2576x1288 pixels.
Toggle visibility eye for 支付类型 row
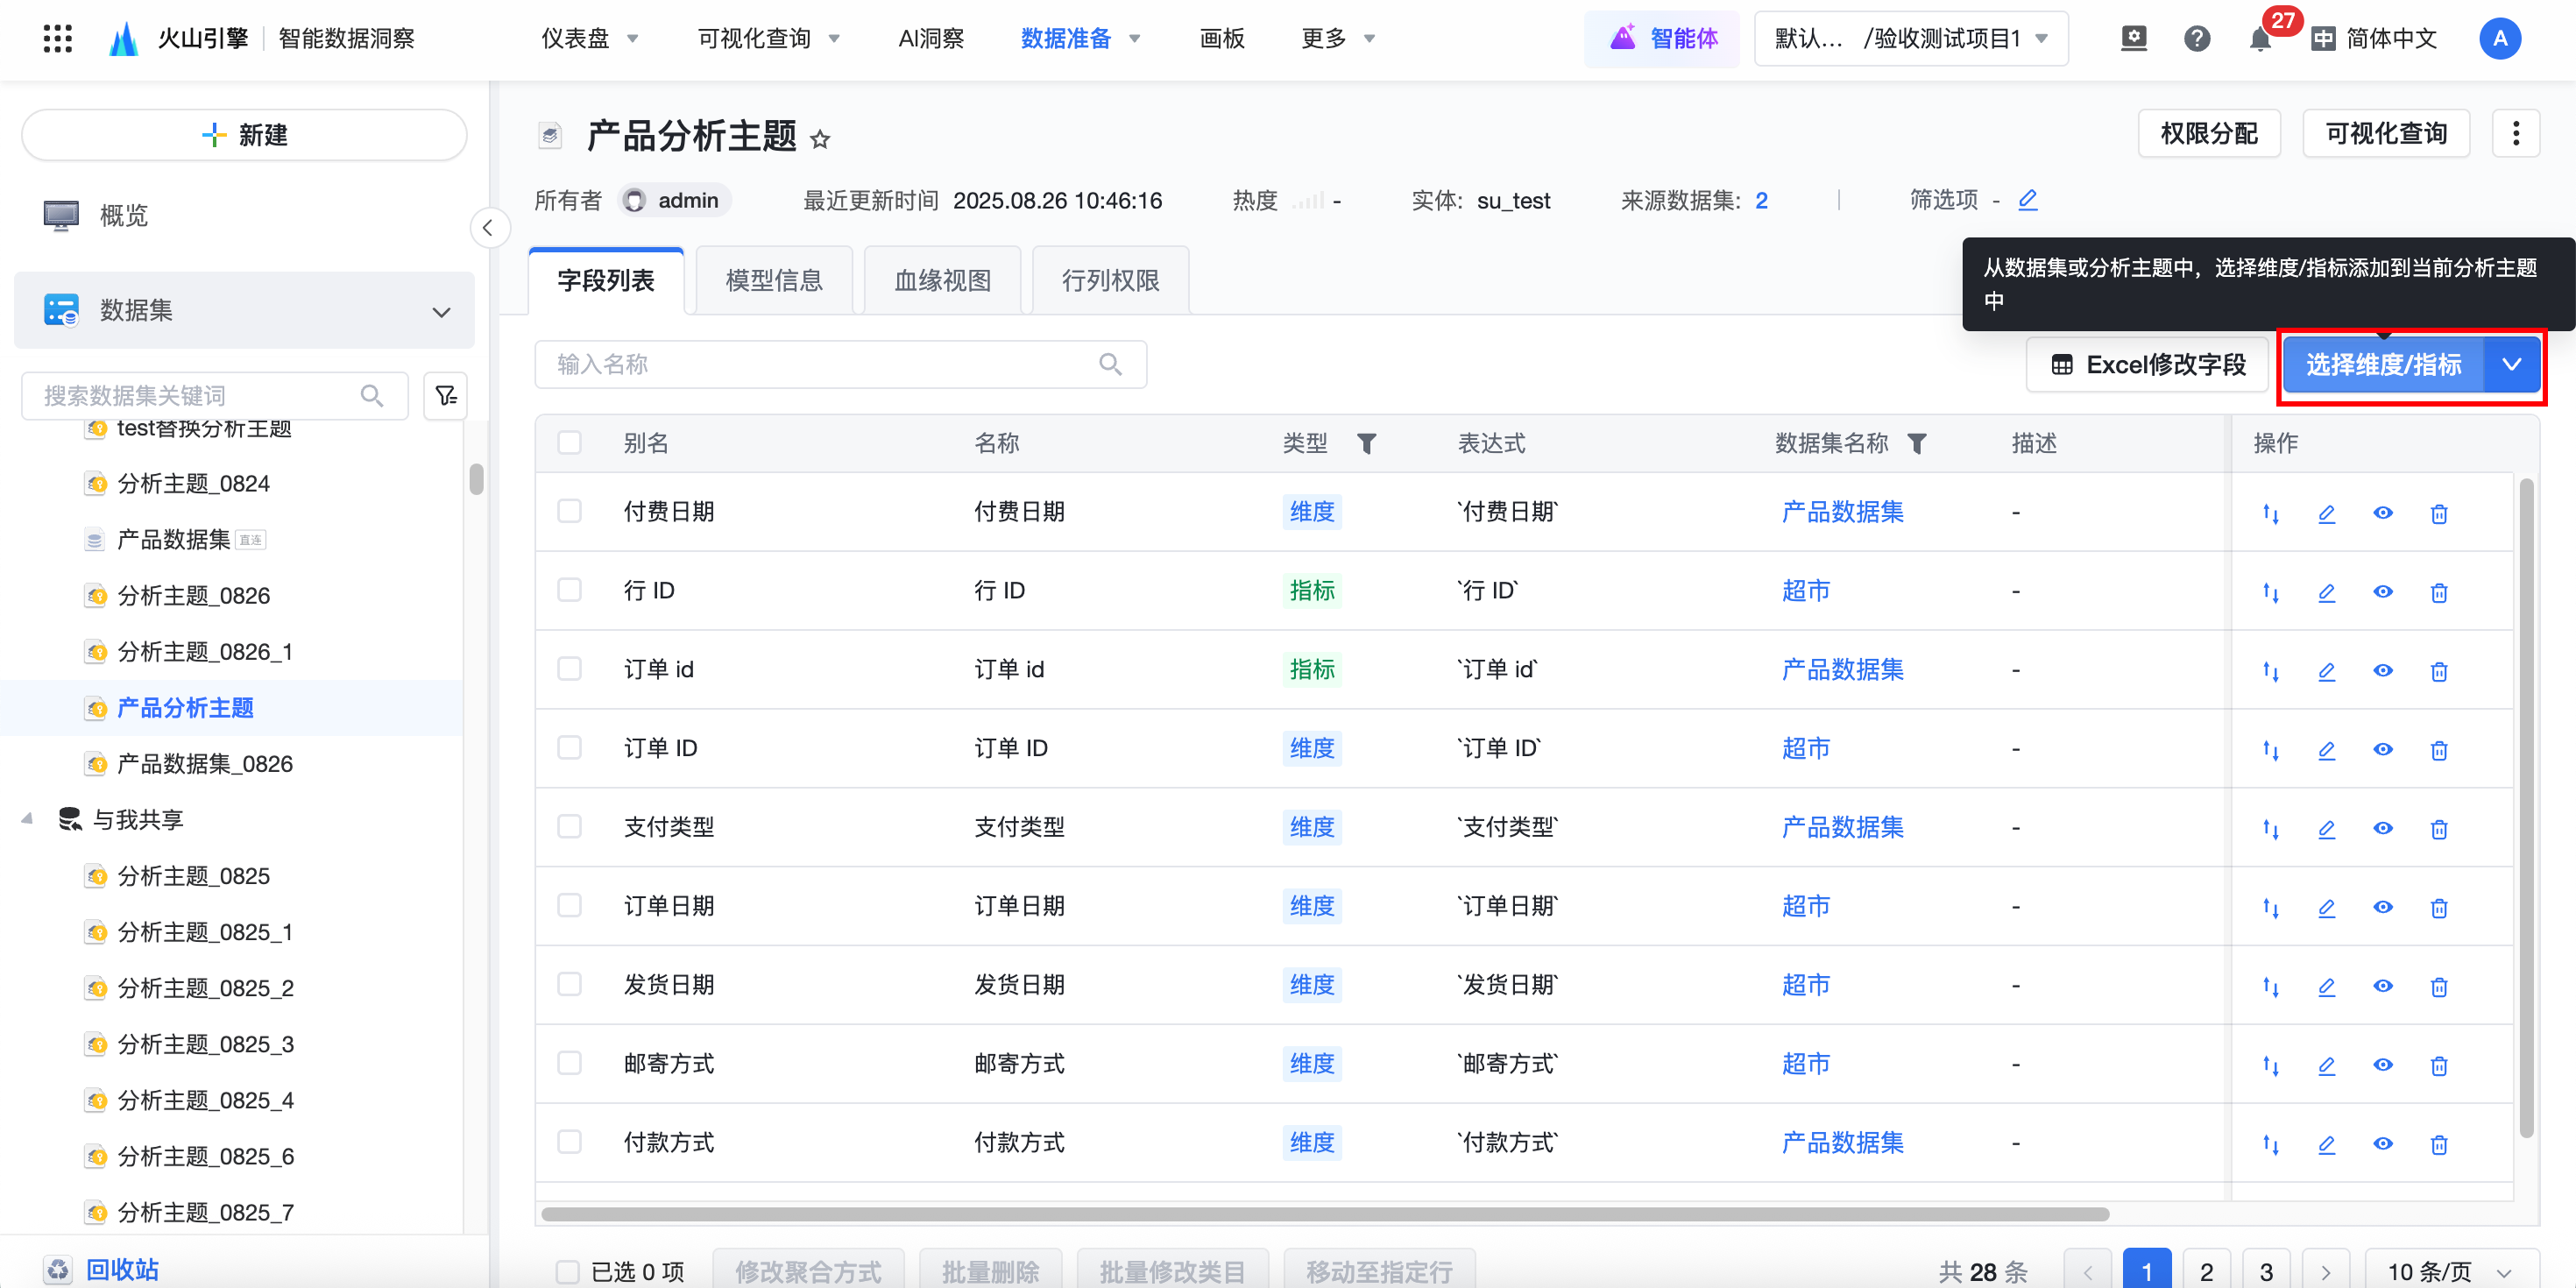tap(2382, 828)
